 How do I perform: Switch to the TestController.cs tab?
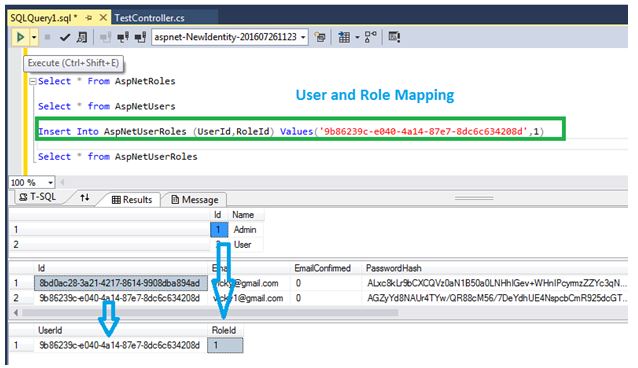[149, 18]
